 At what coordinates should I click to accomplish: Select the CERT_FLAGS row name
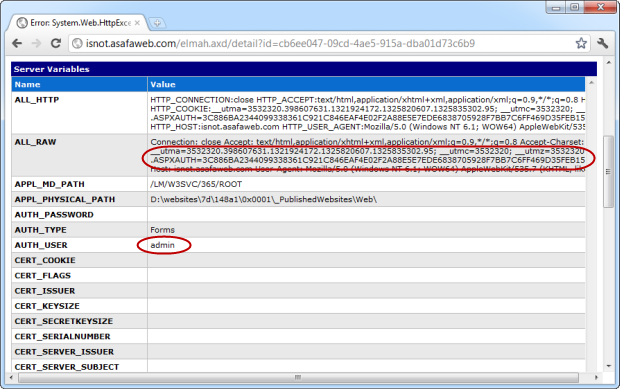(42, 276)
